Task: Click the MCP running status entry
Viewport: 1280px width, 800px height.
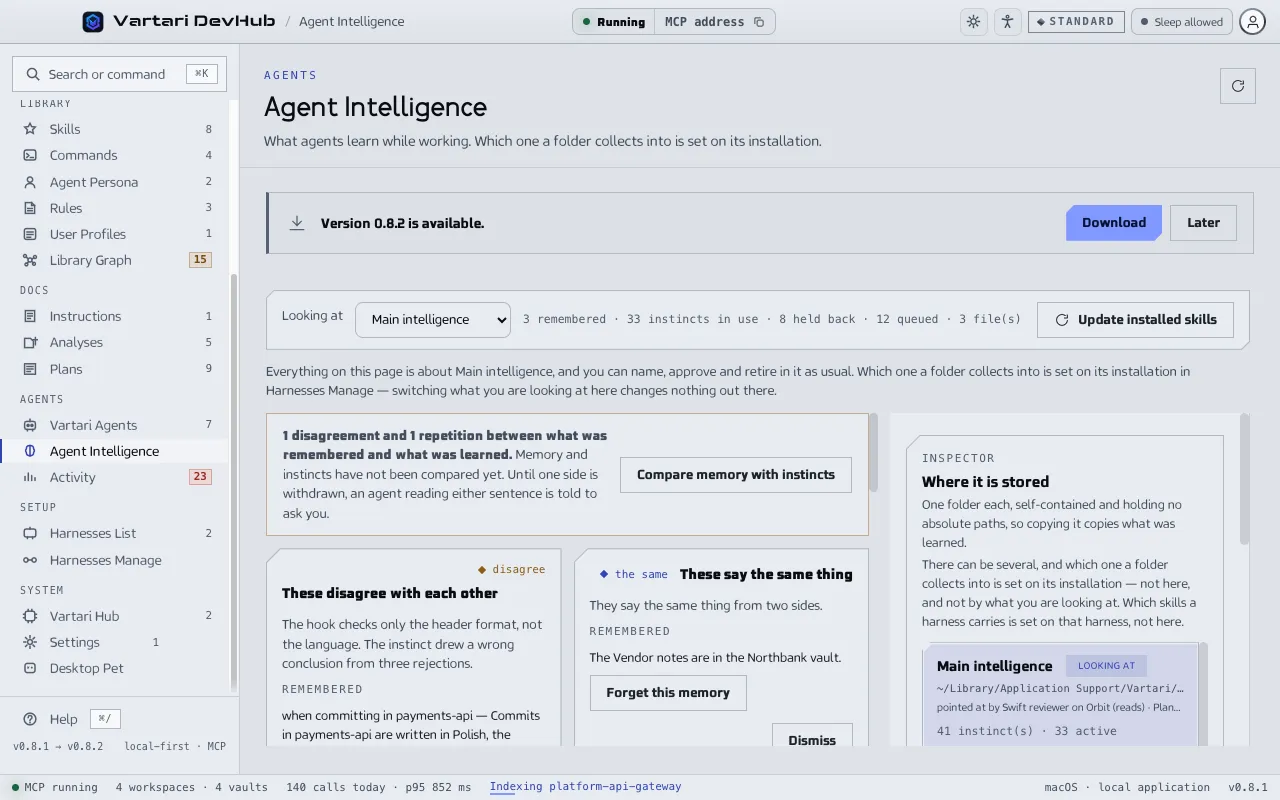Action: 55,787
